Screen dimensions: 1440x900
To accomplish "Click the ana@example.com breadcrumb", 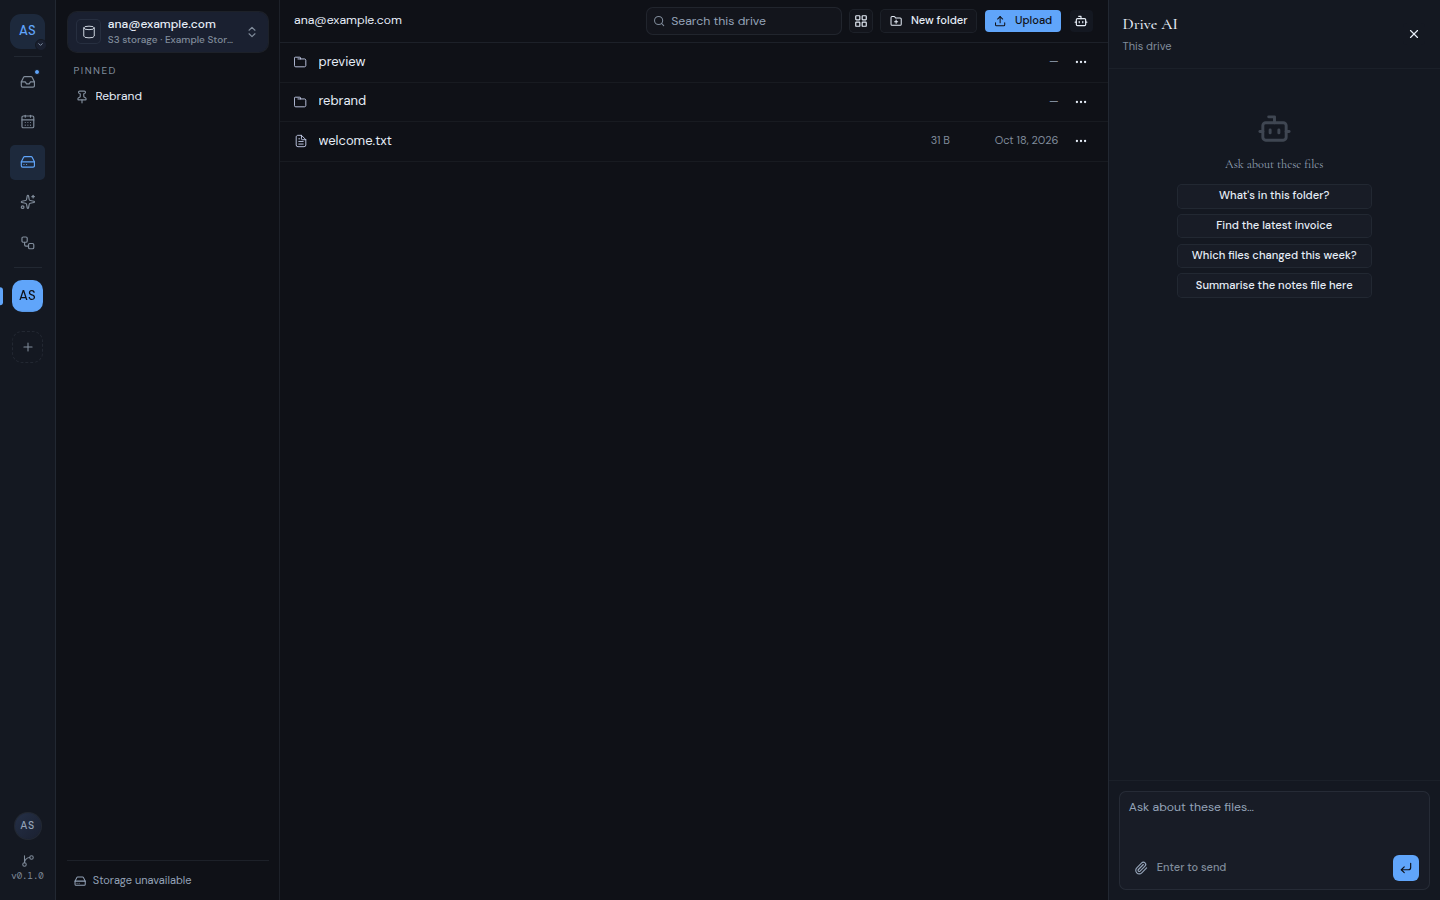I will (x=348, y=20).
